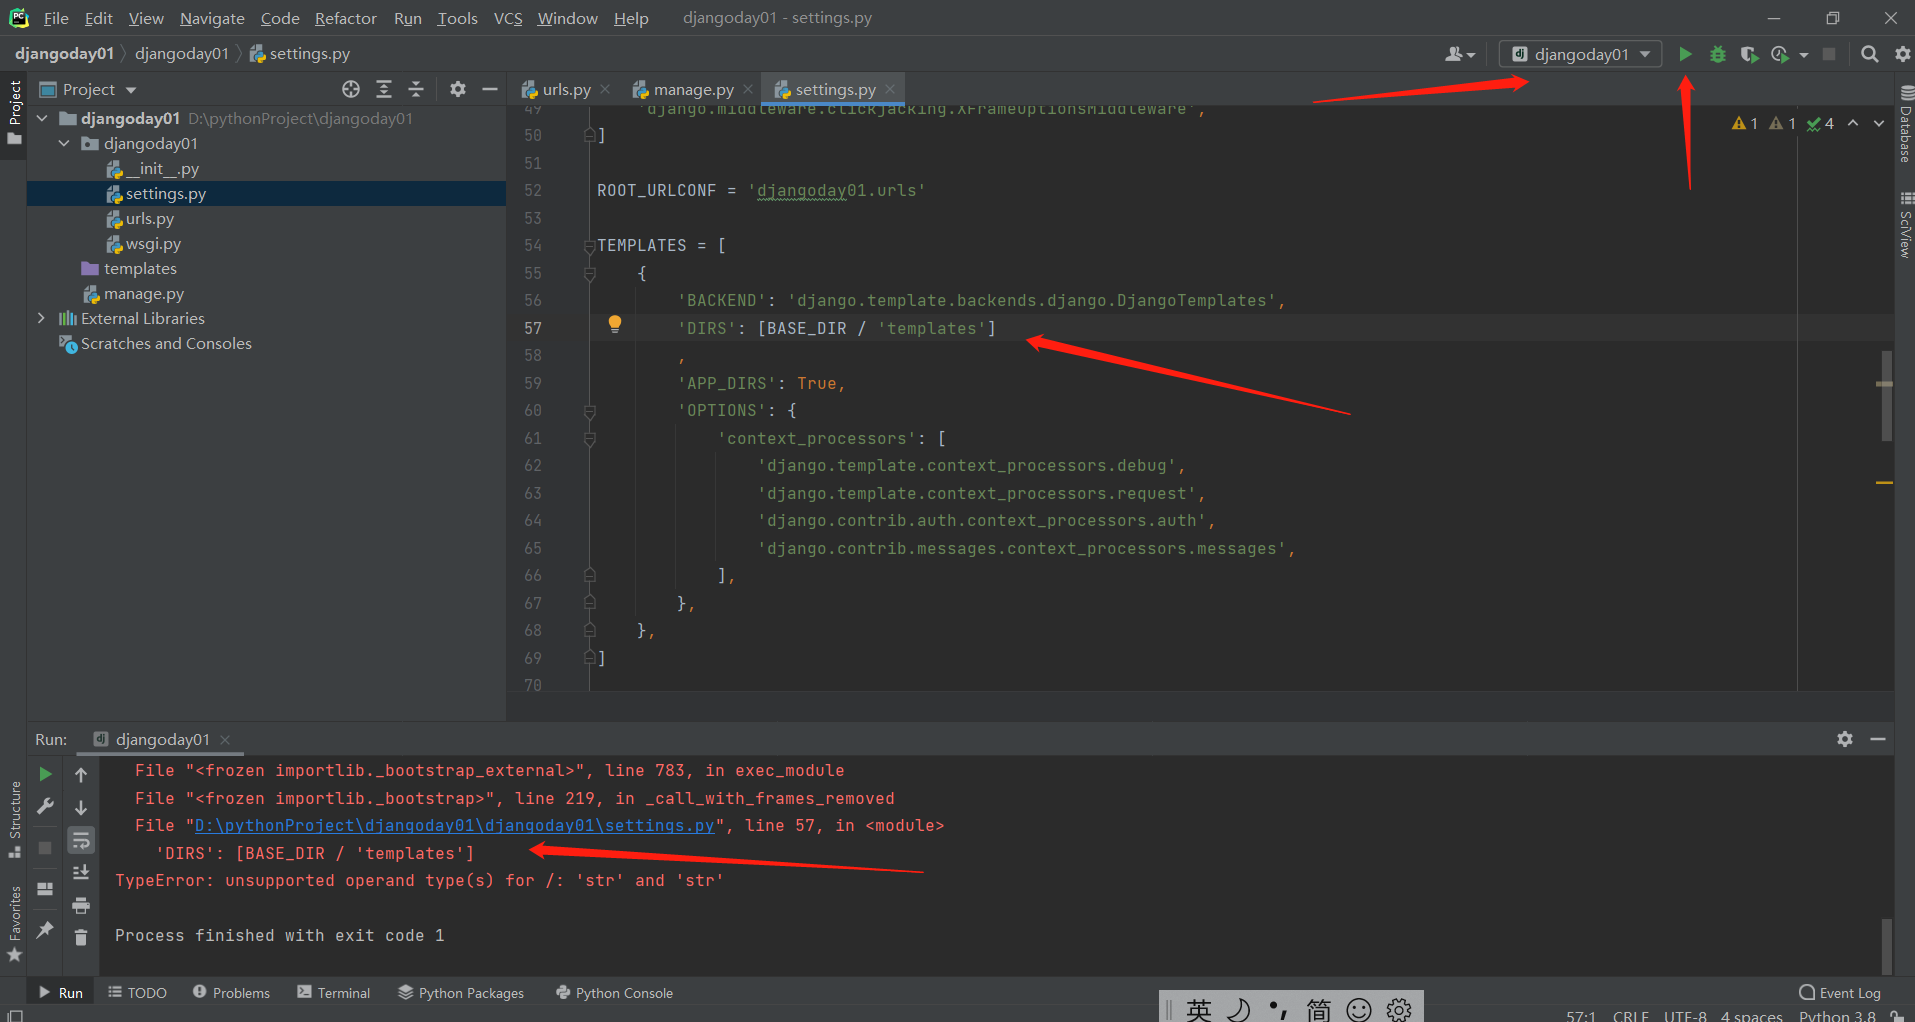Start debugging with the green bug icon
Viewport: 1915px width, 1022px height.
(x=1717, y=54)
